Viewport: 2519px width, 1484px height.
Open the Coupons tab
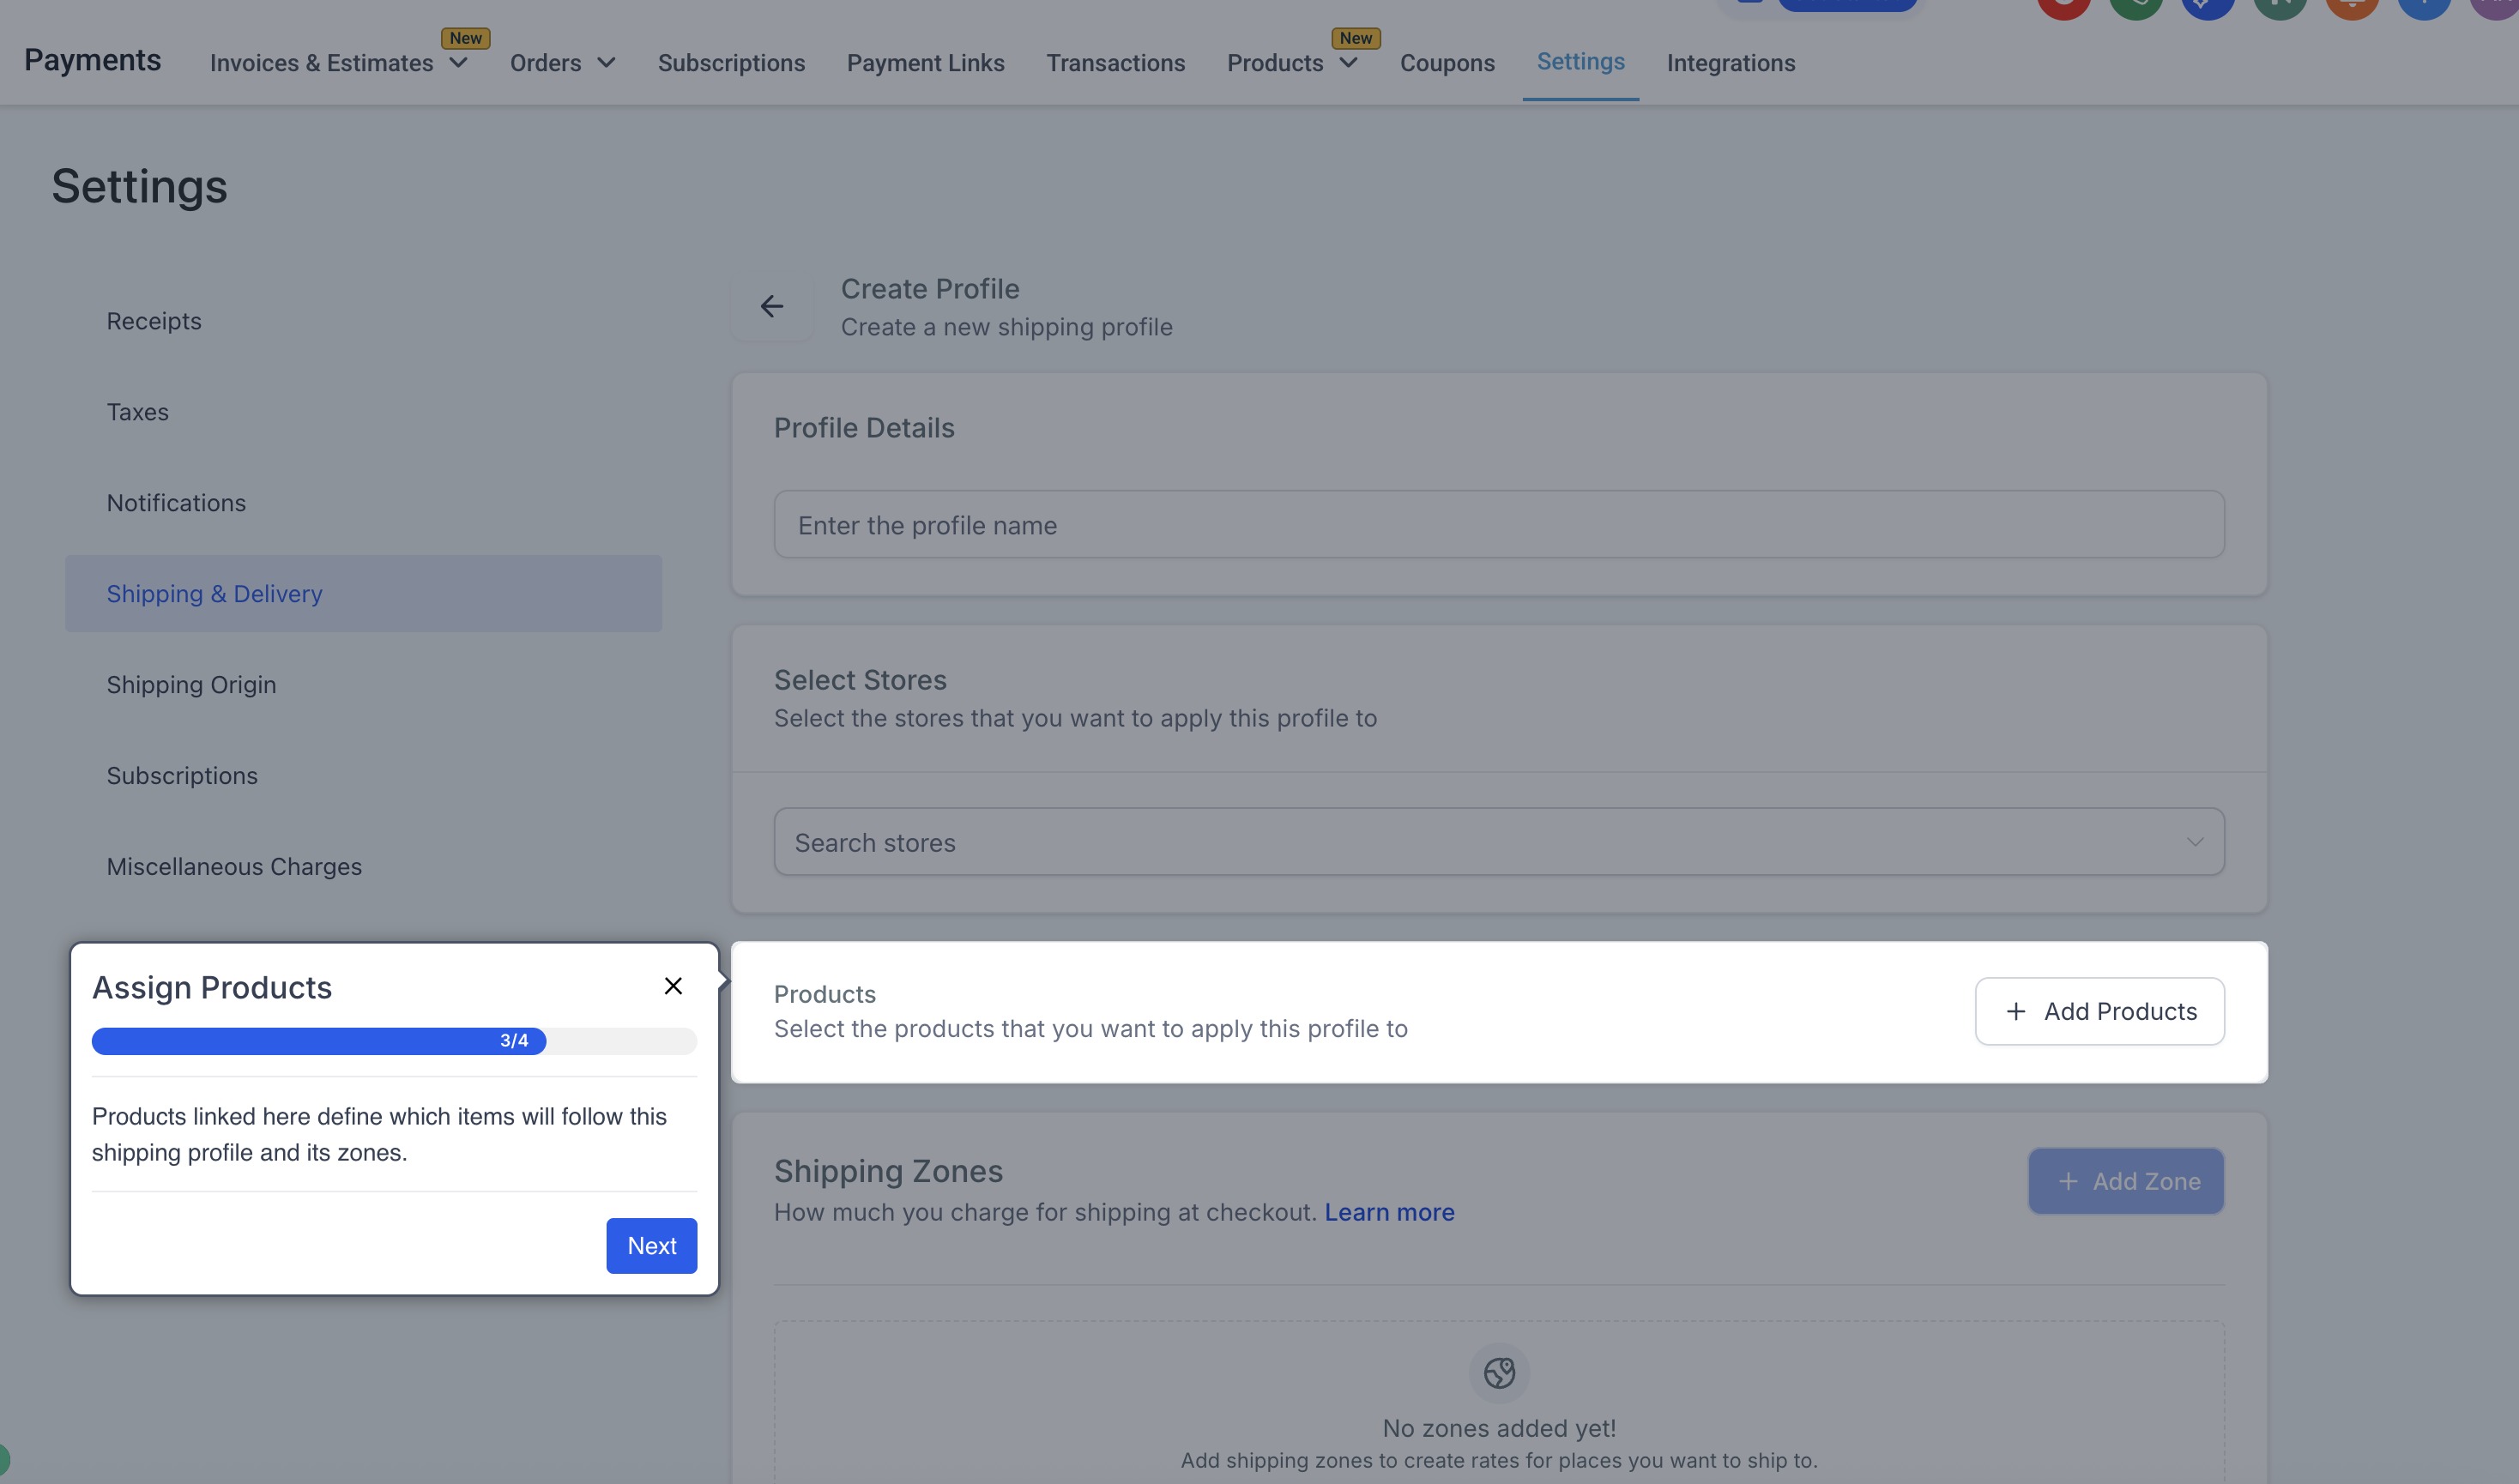(1446, 63)
